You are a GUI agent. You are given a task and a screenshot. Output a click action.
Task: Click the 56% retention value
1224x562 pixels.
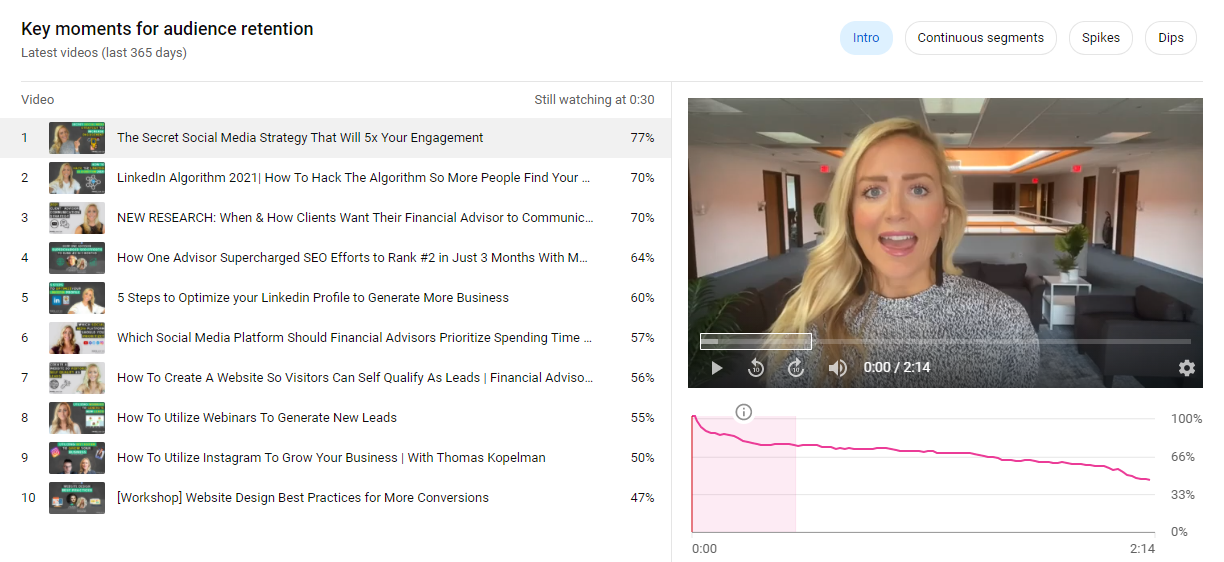pyautogui.click(x=642, y=378)
